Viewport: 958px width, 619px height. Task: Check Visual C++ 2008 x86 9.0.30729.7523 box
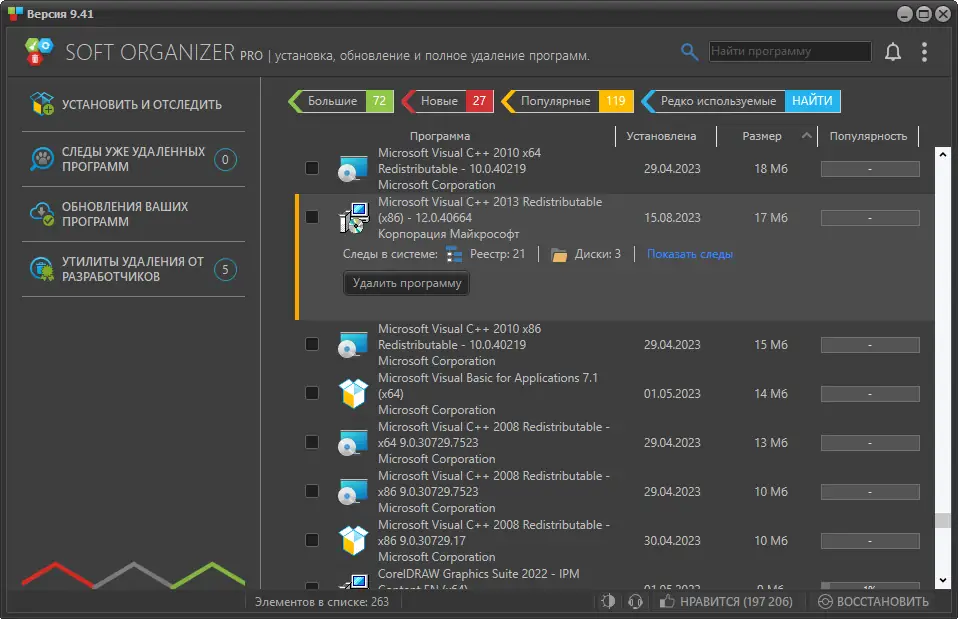pyautogui.click(x=312, y=491)
